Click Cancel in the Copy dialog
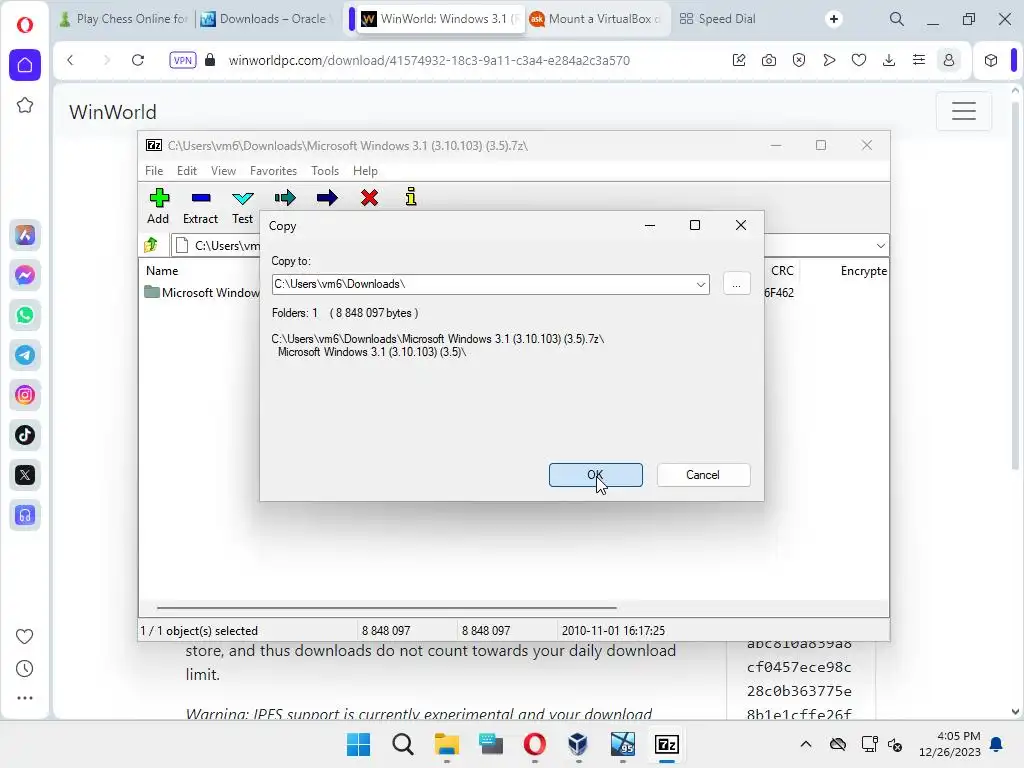This screenshot has height=768, width=1024. (703, 475)
